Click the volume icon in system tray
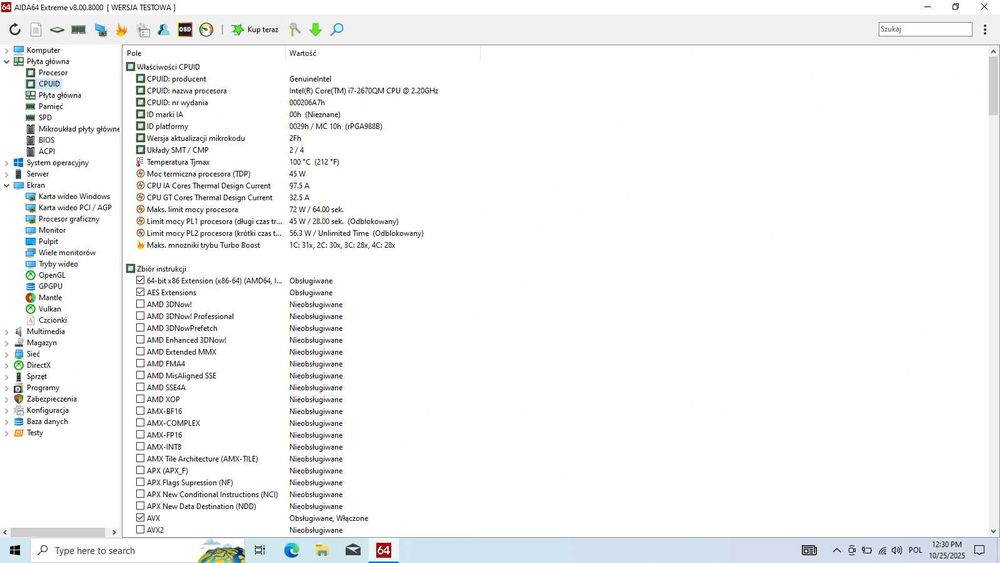The width and height of the screenshot is (1000, 563). pyautogui.click(x=897, y=550)
